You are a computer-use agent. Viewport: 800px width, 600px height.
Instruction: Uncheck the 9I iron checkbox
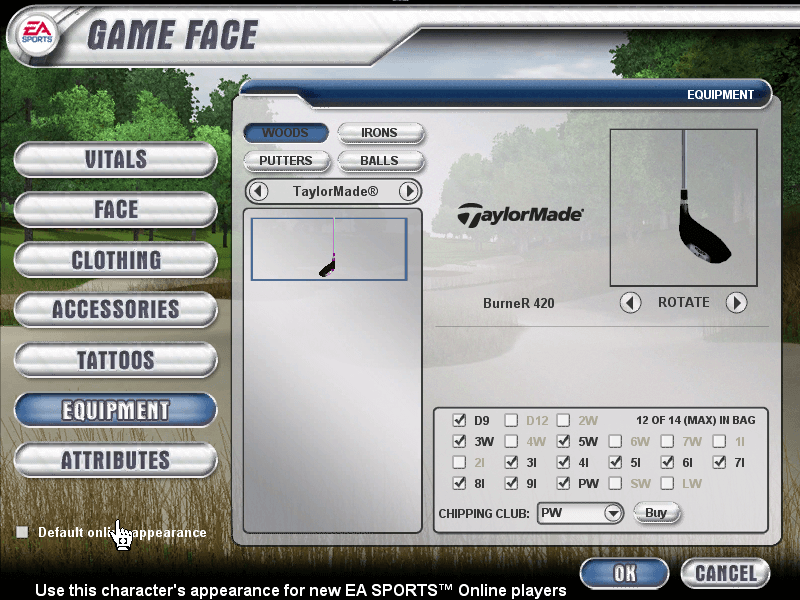(511, 483)
